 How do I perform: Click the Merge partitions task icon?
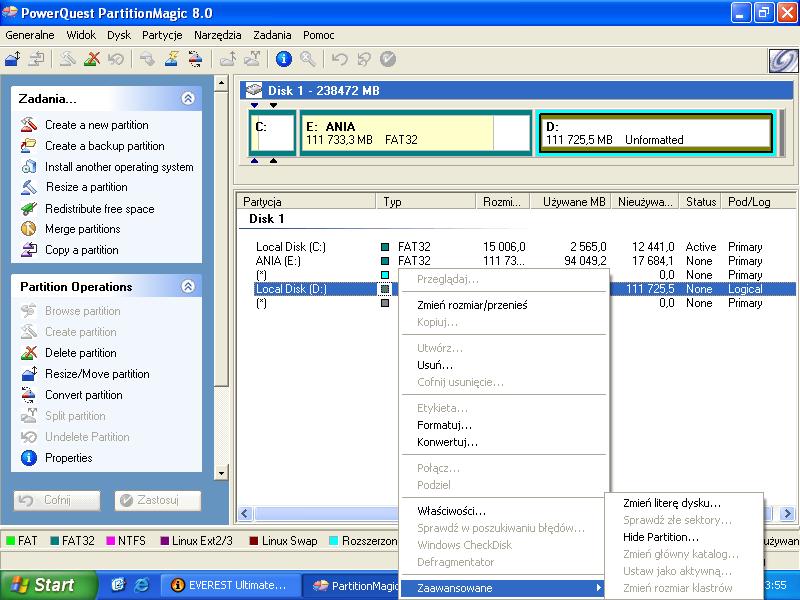click(x=29, y=229)
